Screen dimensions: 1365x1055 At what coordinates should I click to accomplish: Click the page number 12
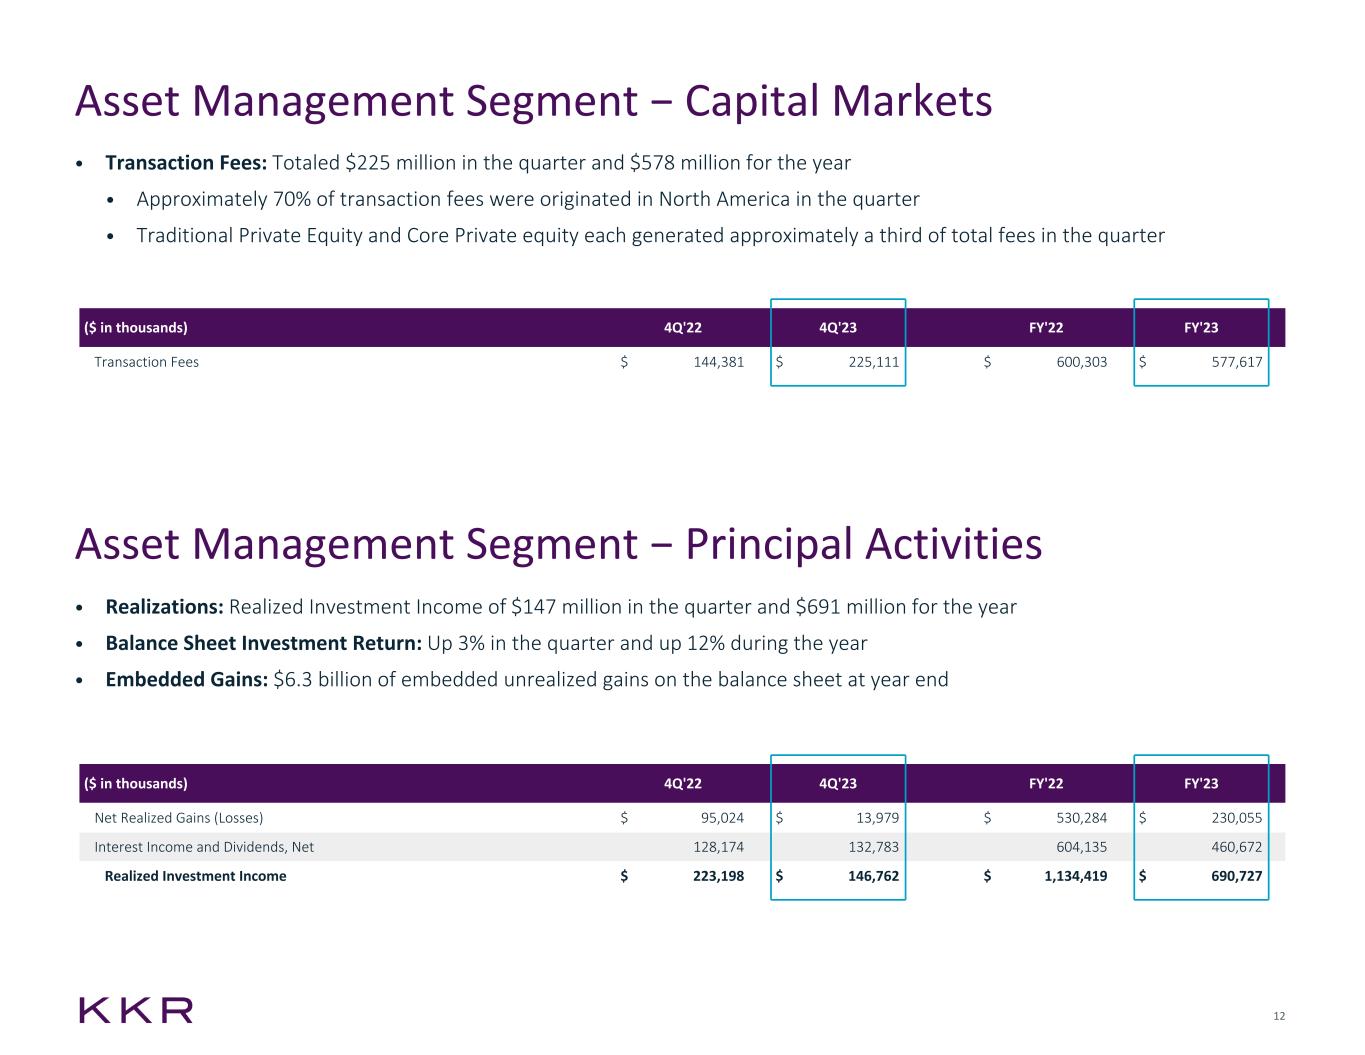(x=1279, y=1017)
